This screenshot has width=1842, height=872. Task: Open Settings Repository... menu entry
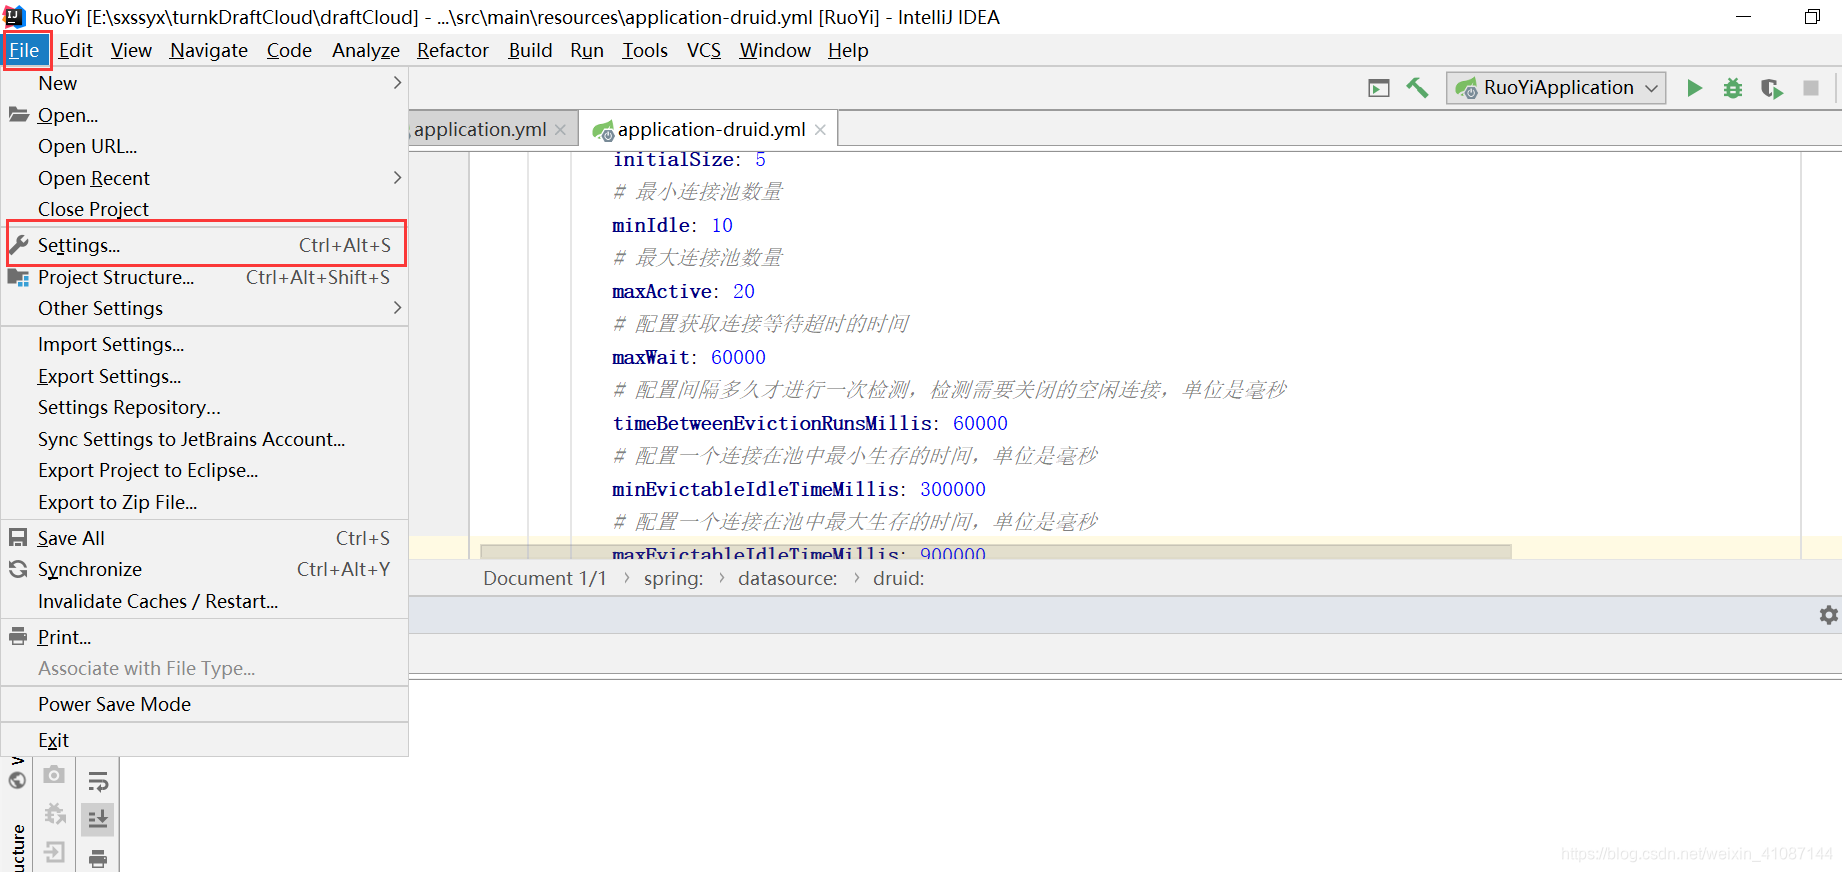[204, 407]
